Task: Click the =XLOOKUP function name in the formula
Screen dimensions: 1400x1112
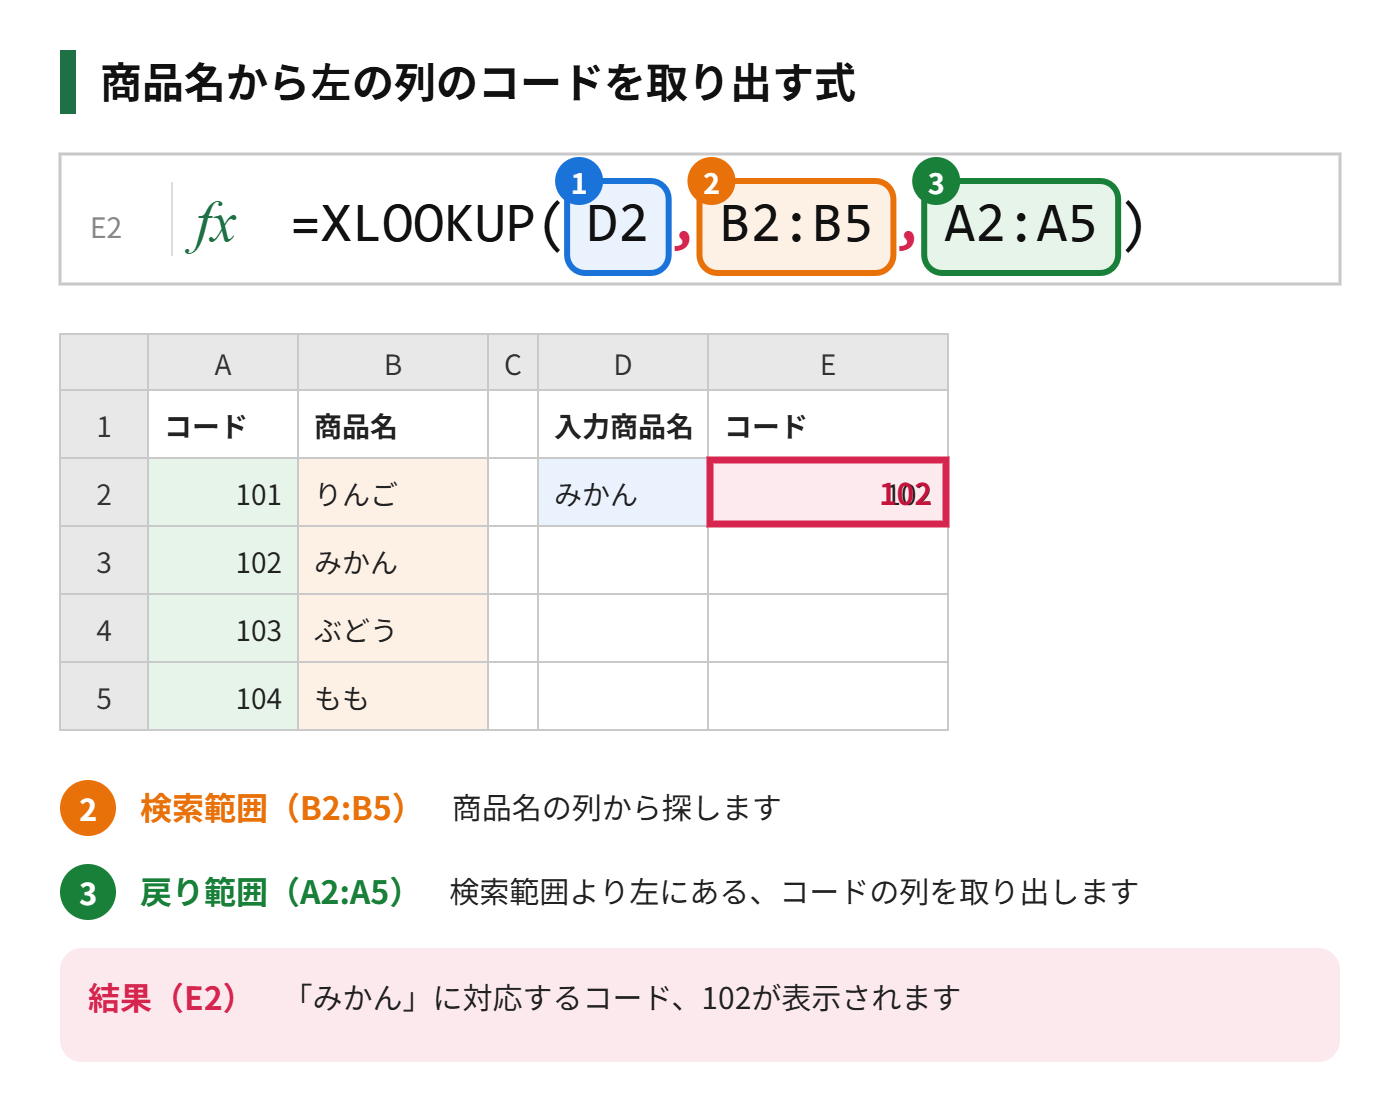Action: coord(413,224)
